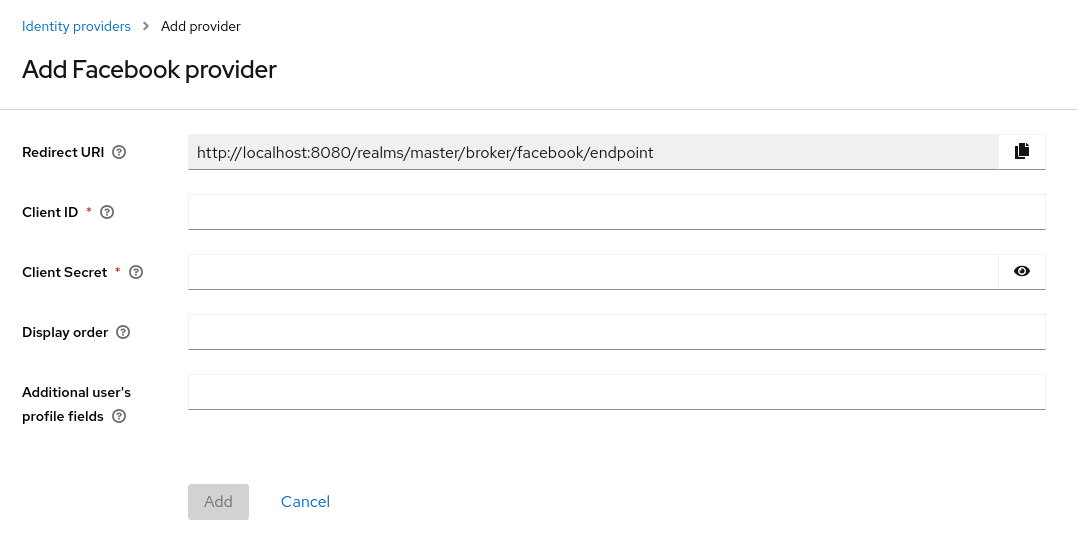Reveal the Client Secret with eye icon
Image resolution: width=1077 pixels, height=545 pixels.
1021,272
